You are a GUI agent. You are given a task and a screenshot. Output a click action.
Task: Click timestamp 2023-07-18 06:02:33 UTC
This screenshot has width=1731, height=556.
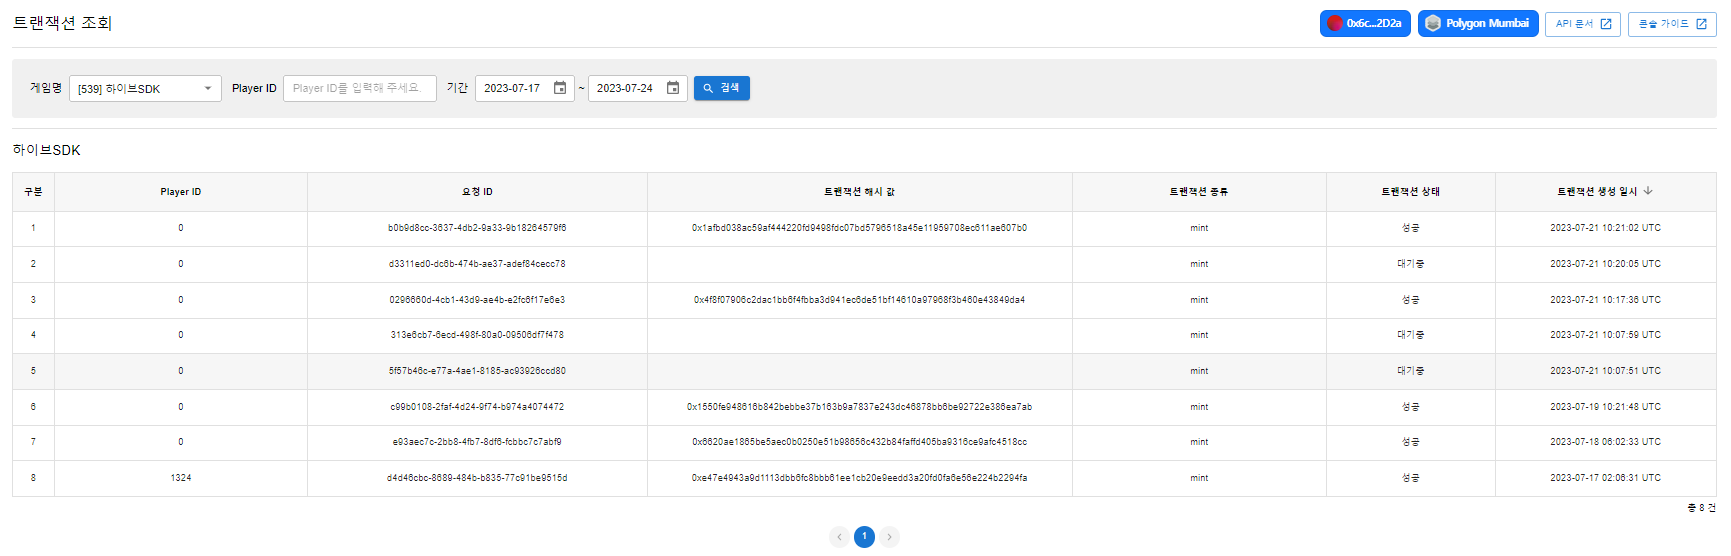[1605, 442]
